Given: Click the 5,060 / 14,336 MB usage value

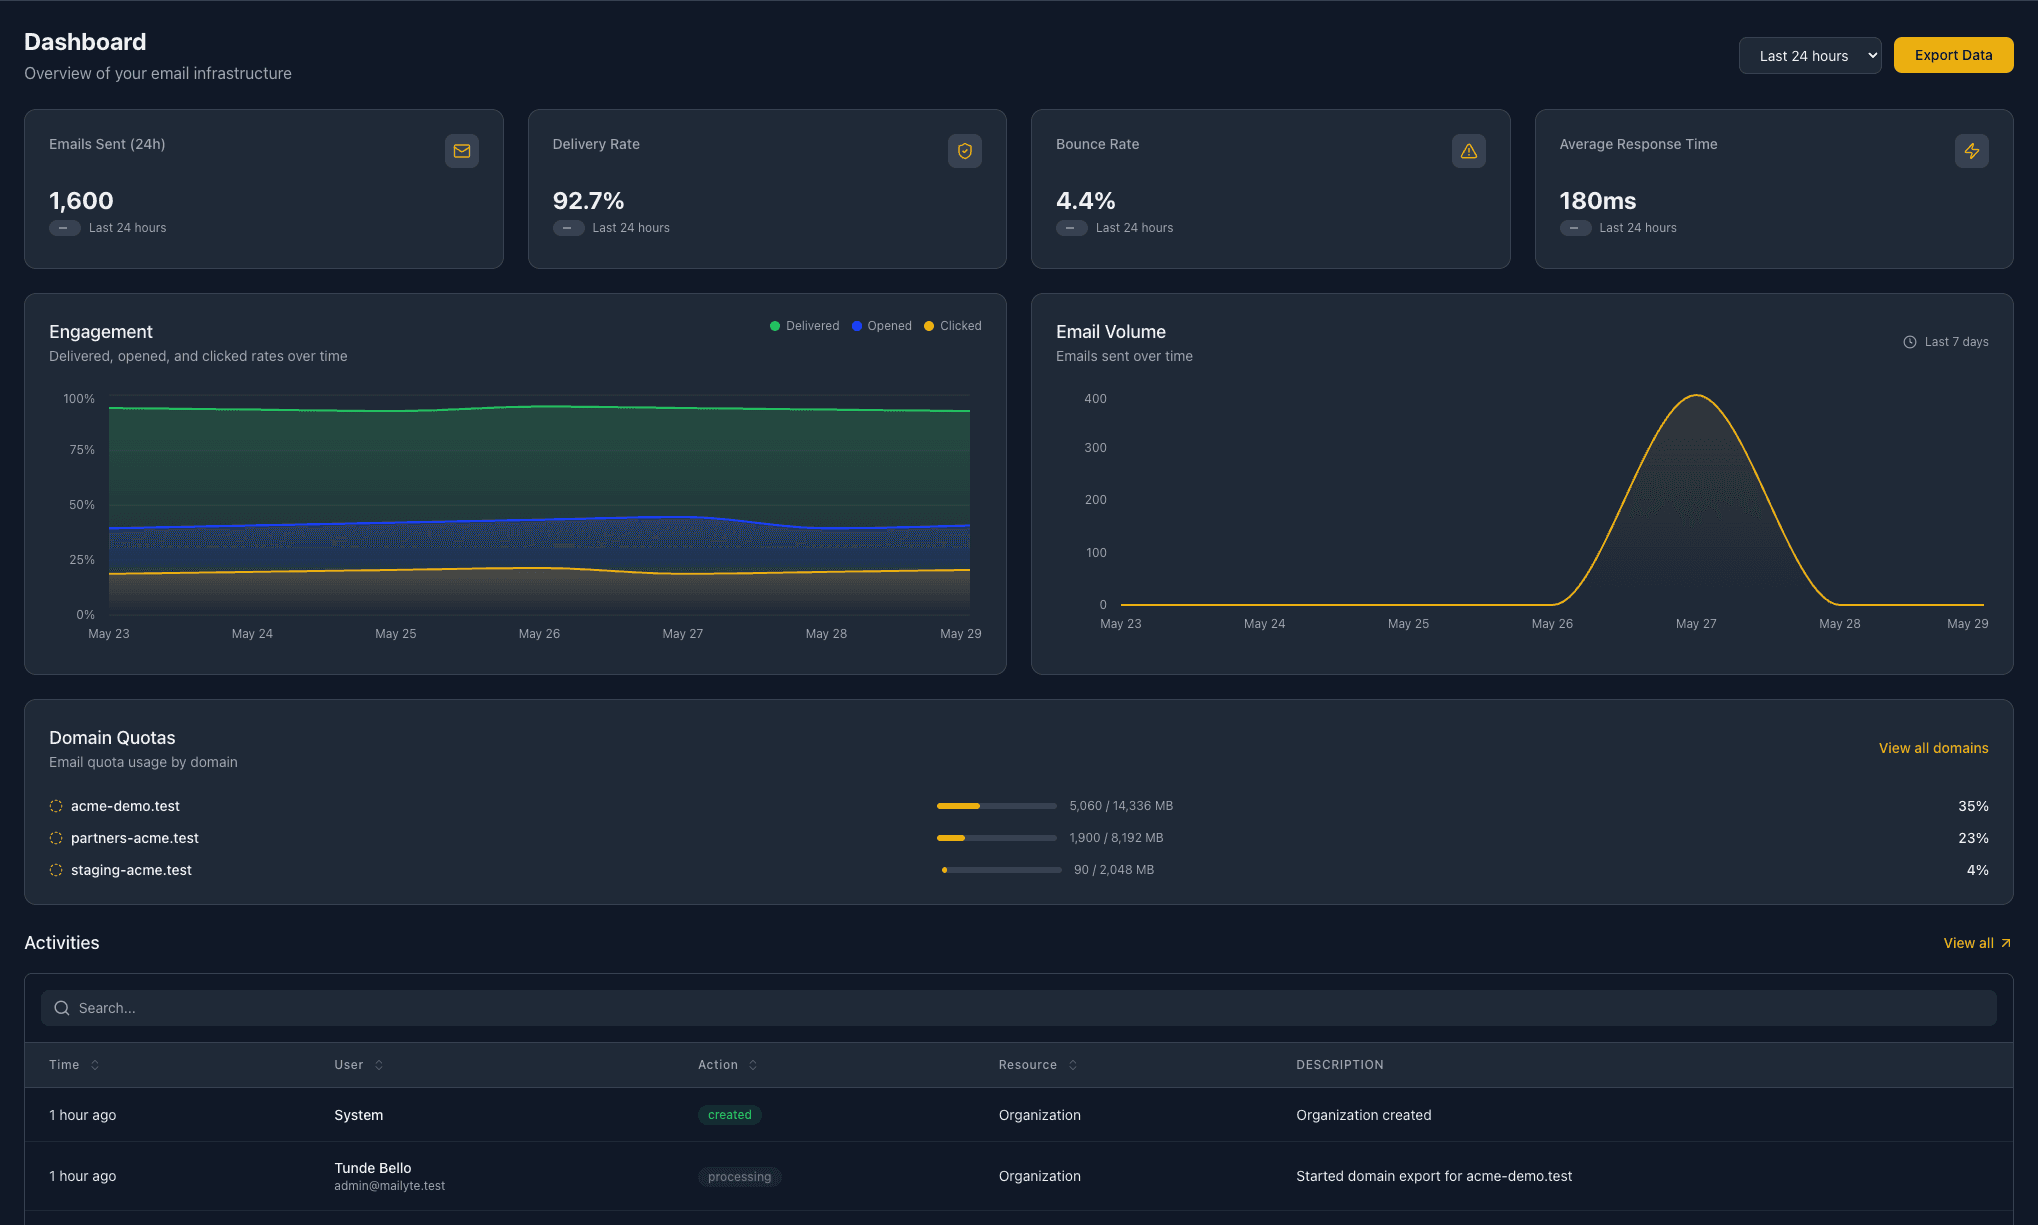Looking at the screenshot, I should coord(1121,806).
